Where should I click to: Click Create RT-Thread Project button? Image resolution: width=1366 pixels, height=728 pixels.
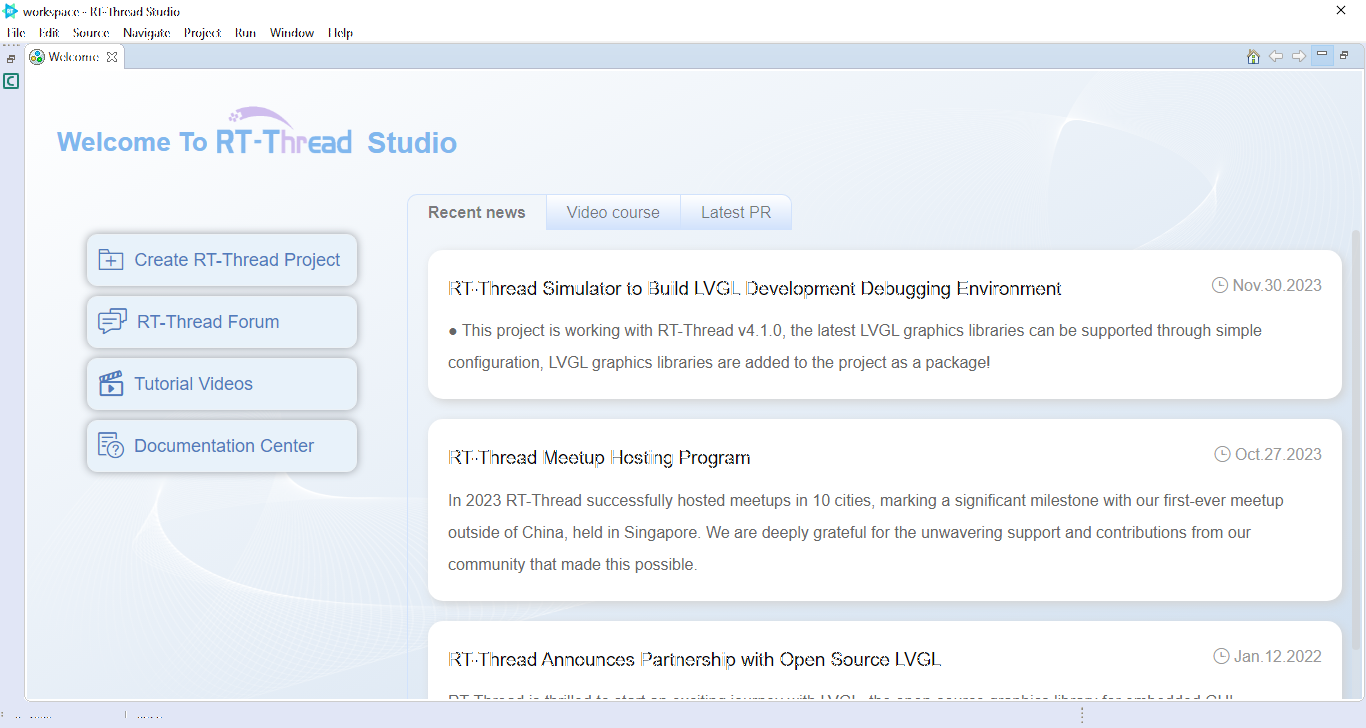click(222, 260)
